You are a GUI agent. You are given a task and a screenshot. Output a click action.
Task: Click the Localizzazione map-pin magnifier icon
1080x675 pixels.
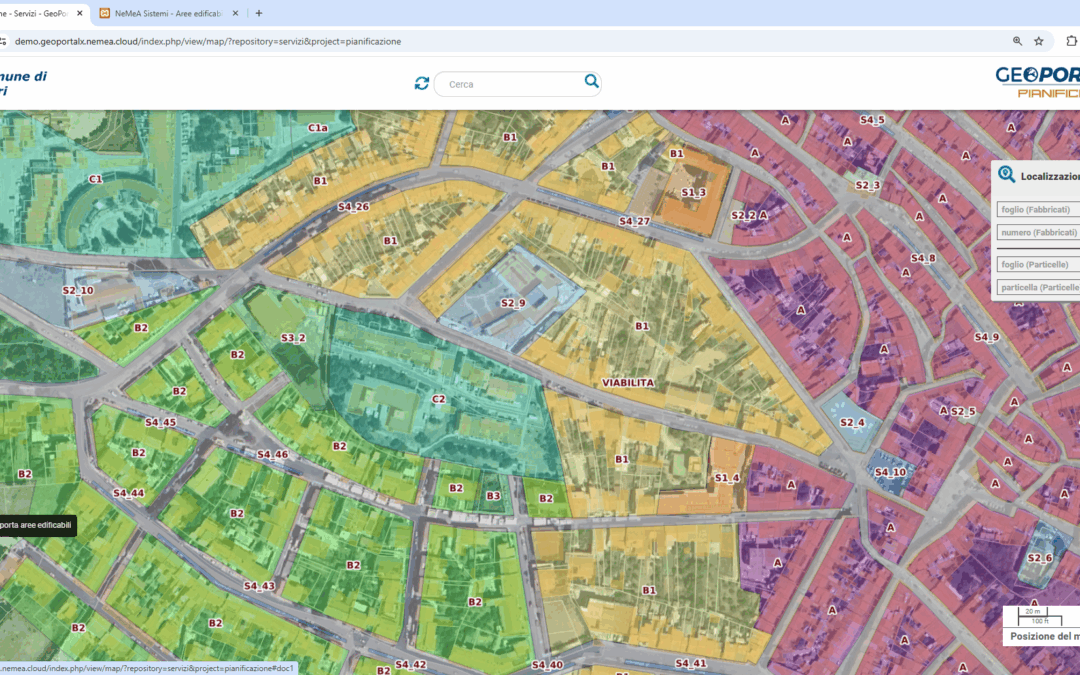click(x=1007, y=175)
